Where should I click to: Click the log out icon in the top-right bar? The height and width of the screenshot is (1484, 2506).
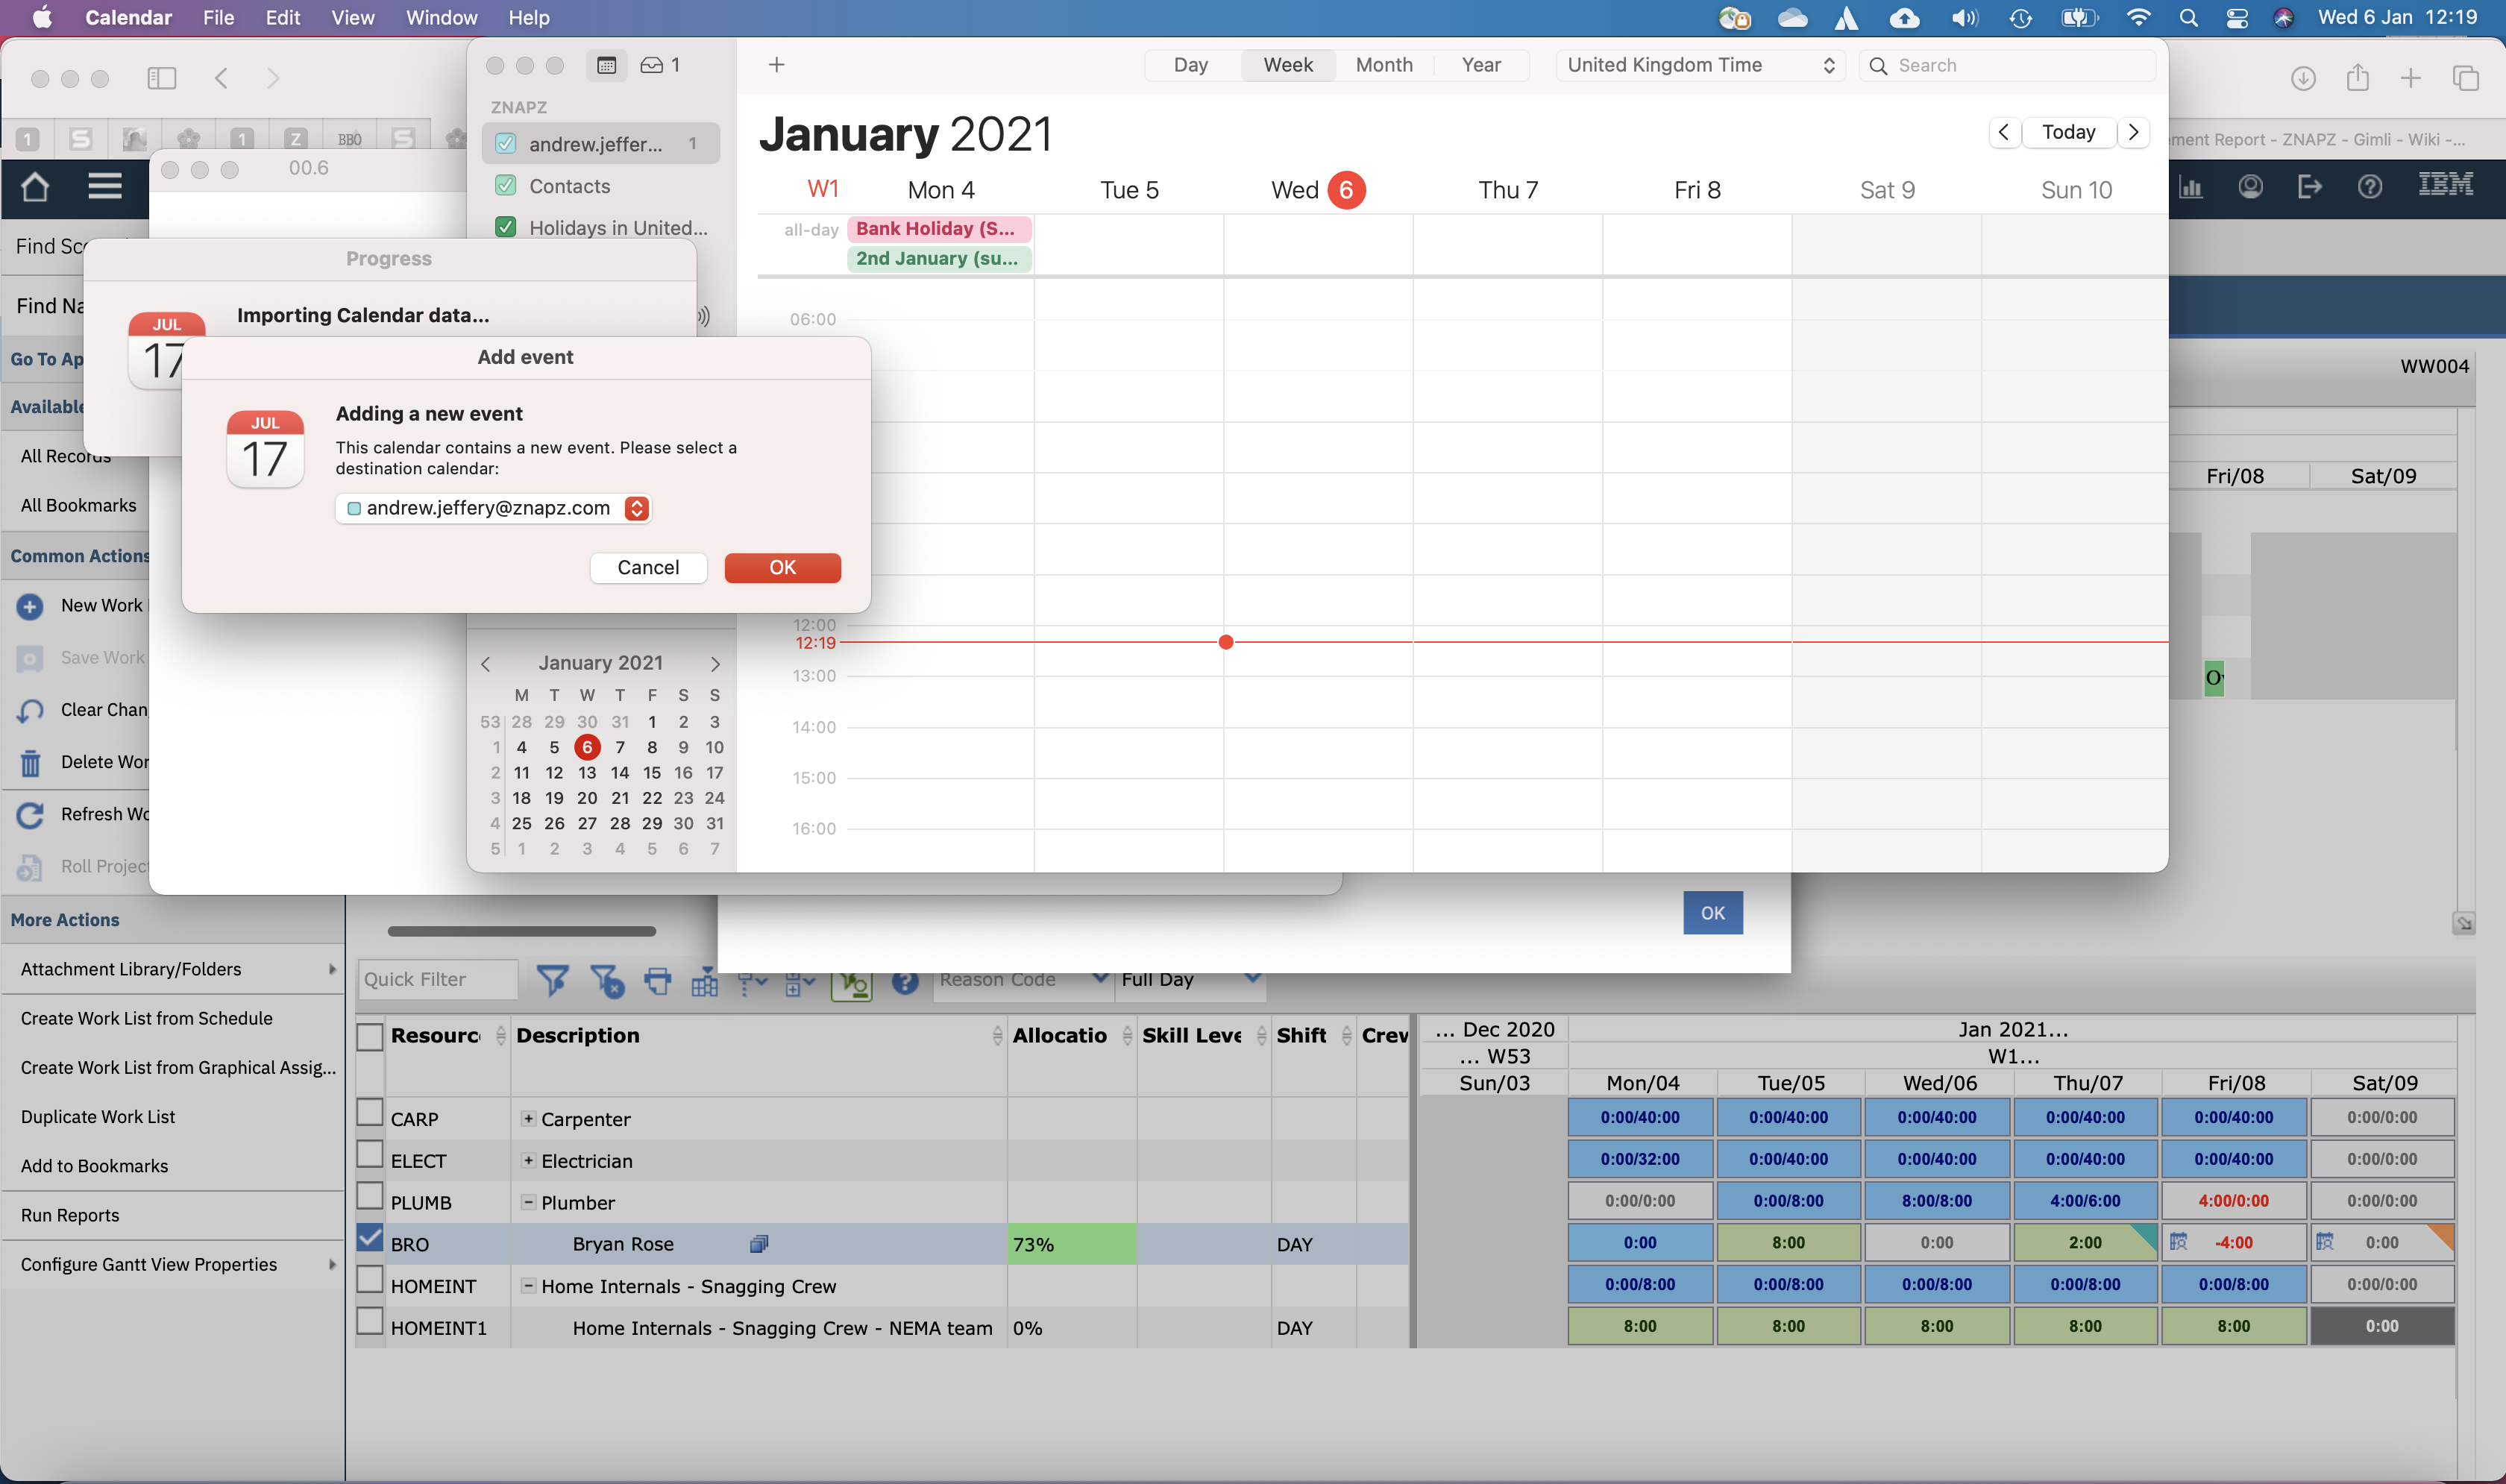click(2310, 186)
